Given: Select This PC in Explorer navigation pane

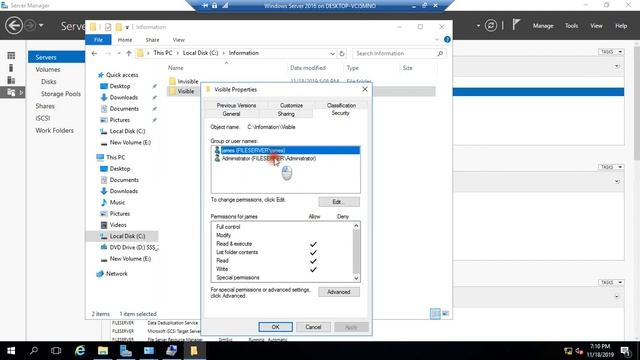Looking at the screenshot, I should (x=116, y=157).
